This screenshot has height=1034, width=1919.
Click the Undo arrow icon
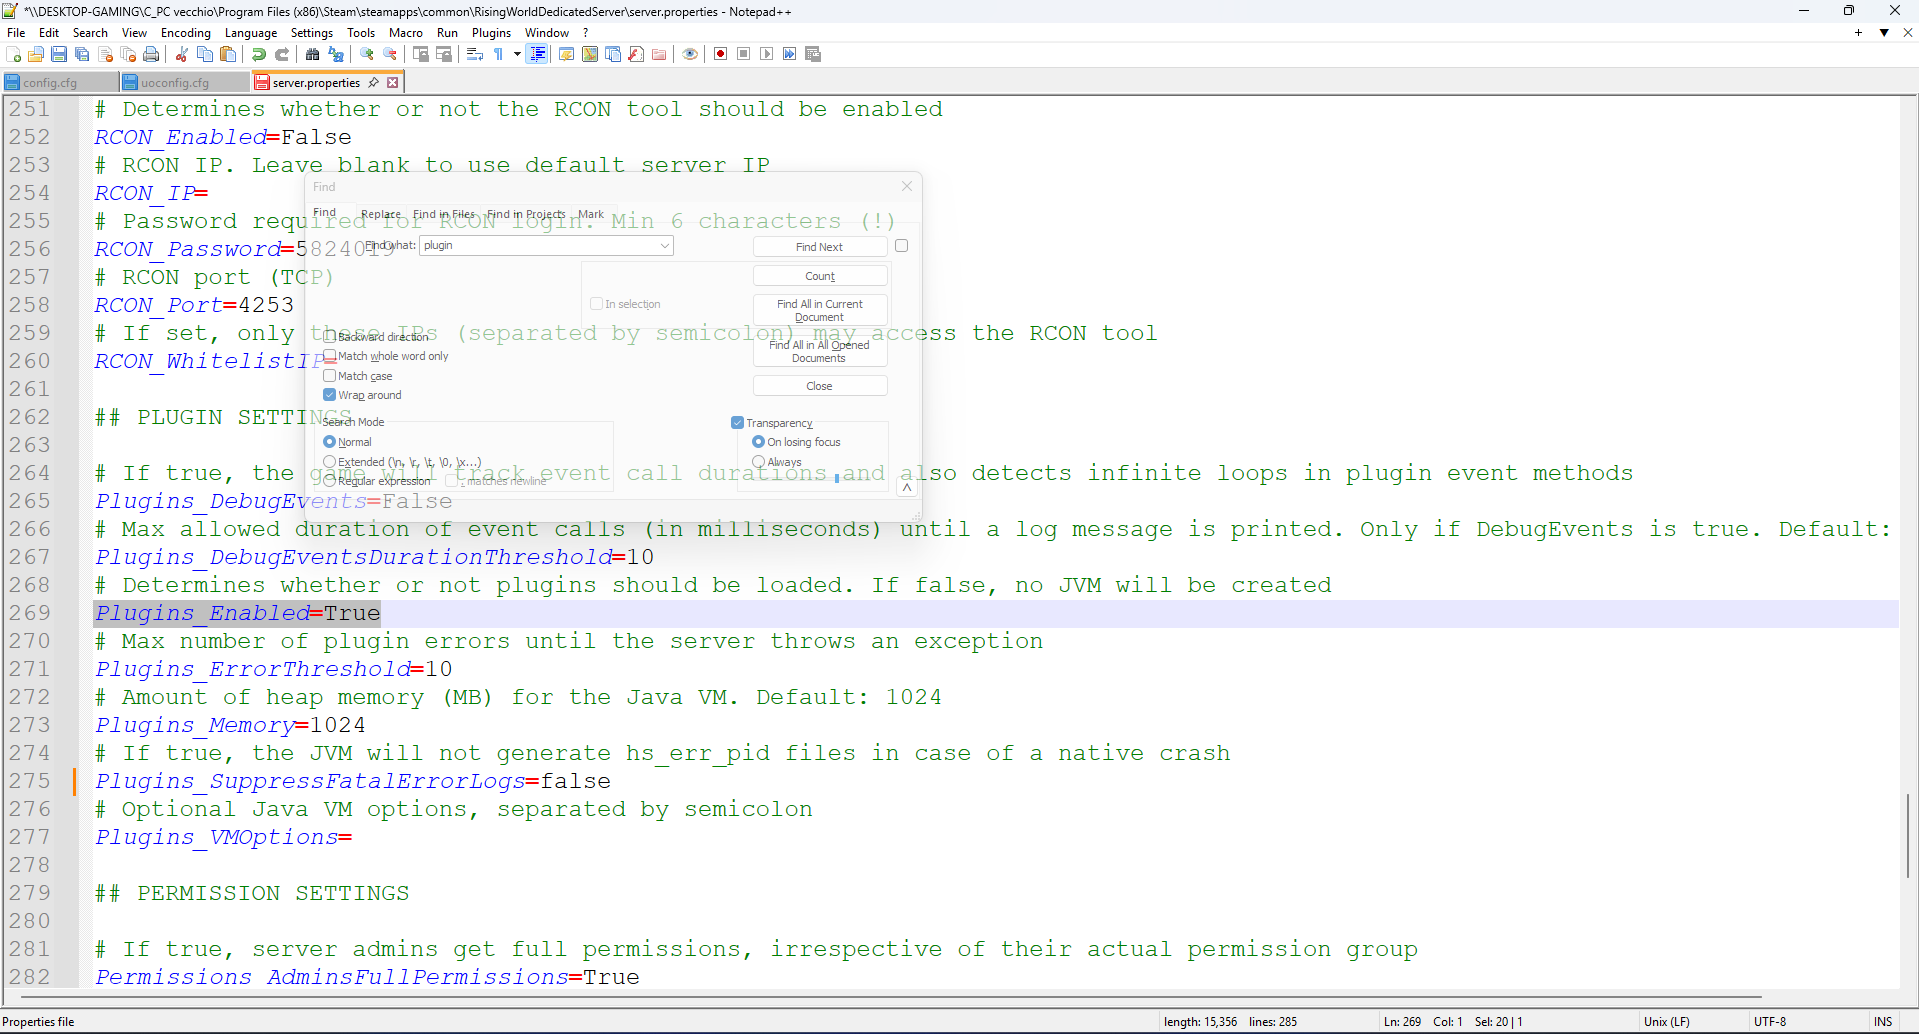click(259, 54)
